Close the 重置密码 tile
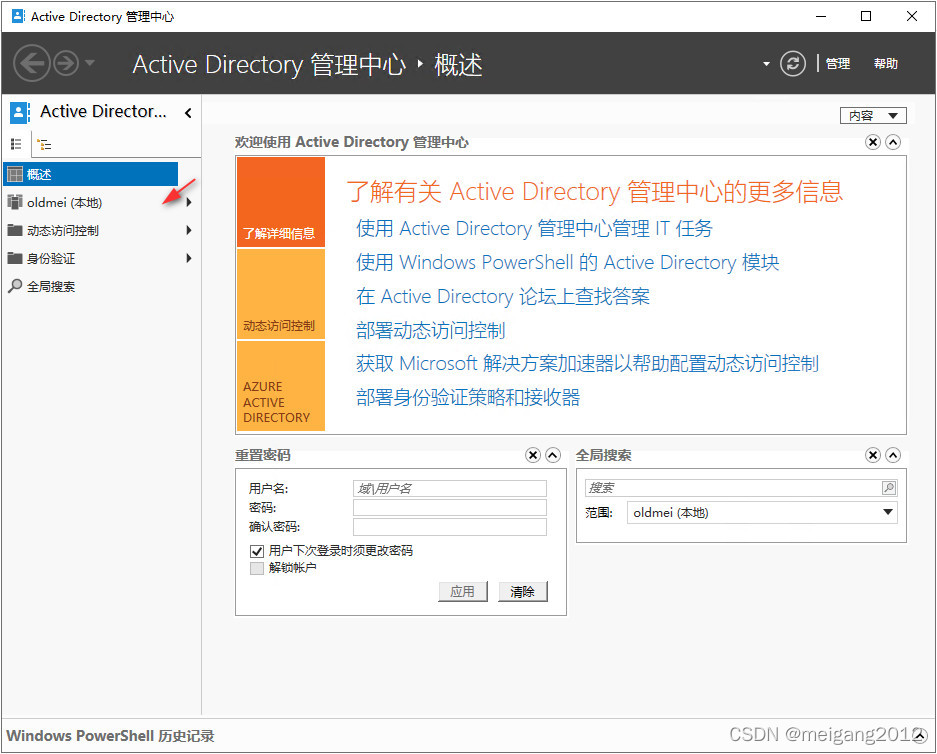Viewport: 937px width, 754px height. (532, 455)
